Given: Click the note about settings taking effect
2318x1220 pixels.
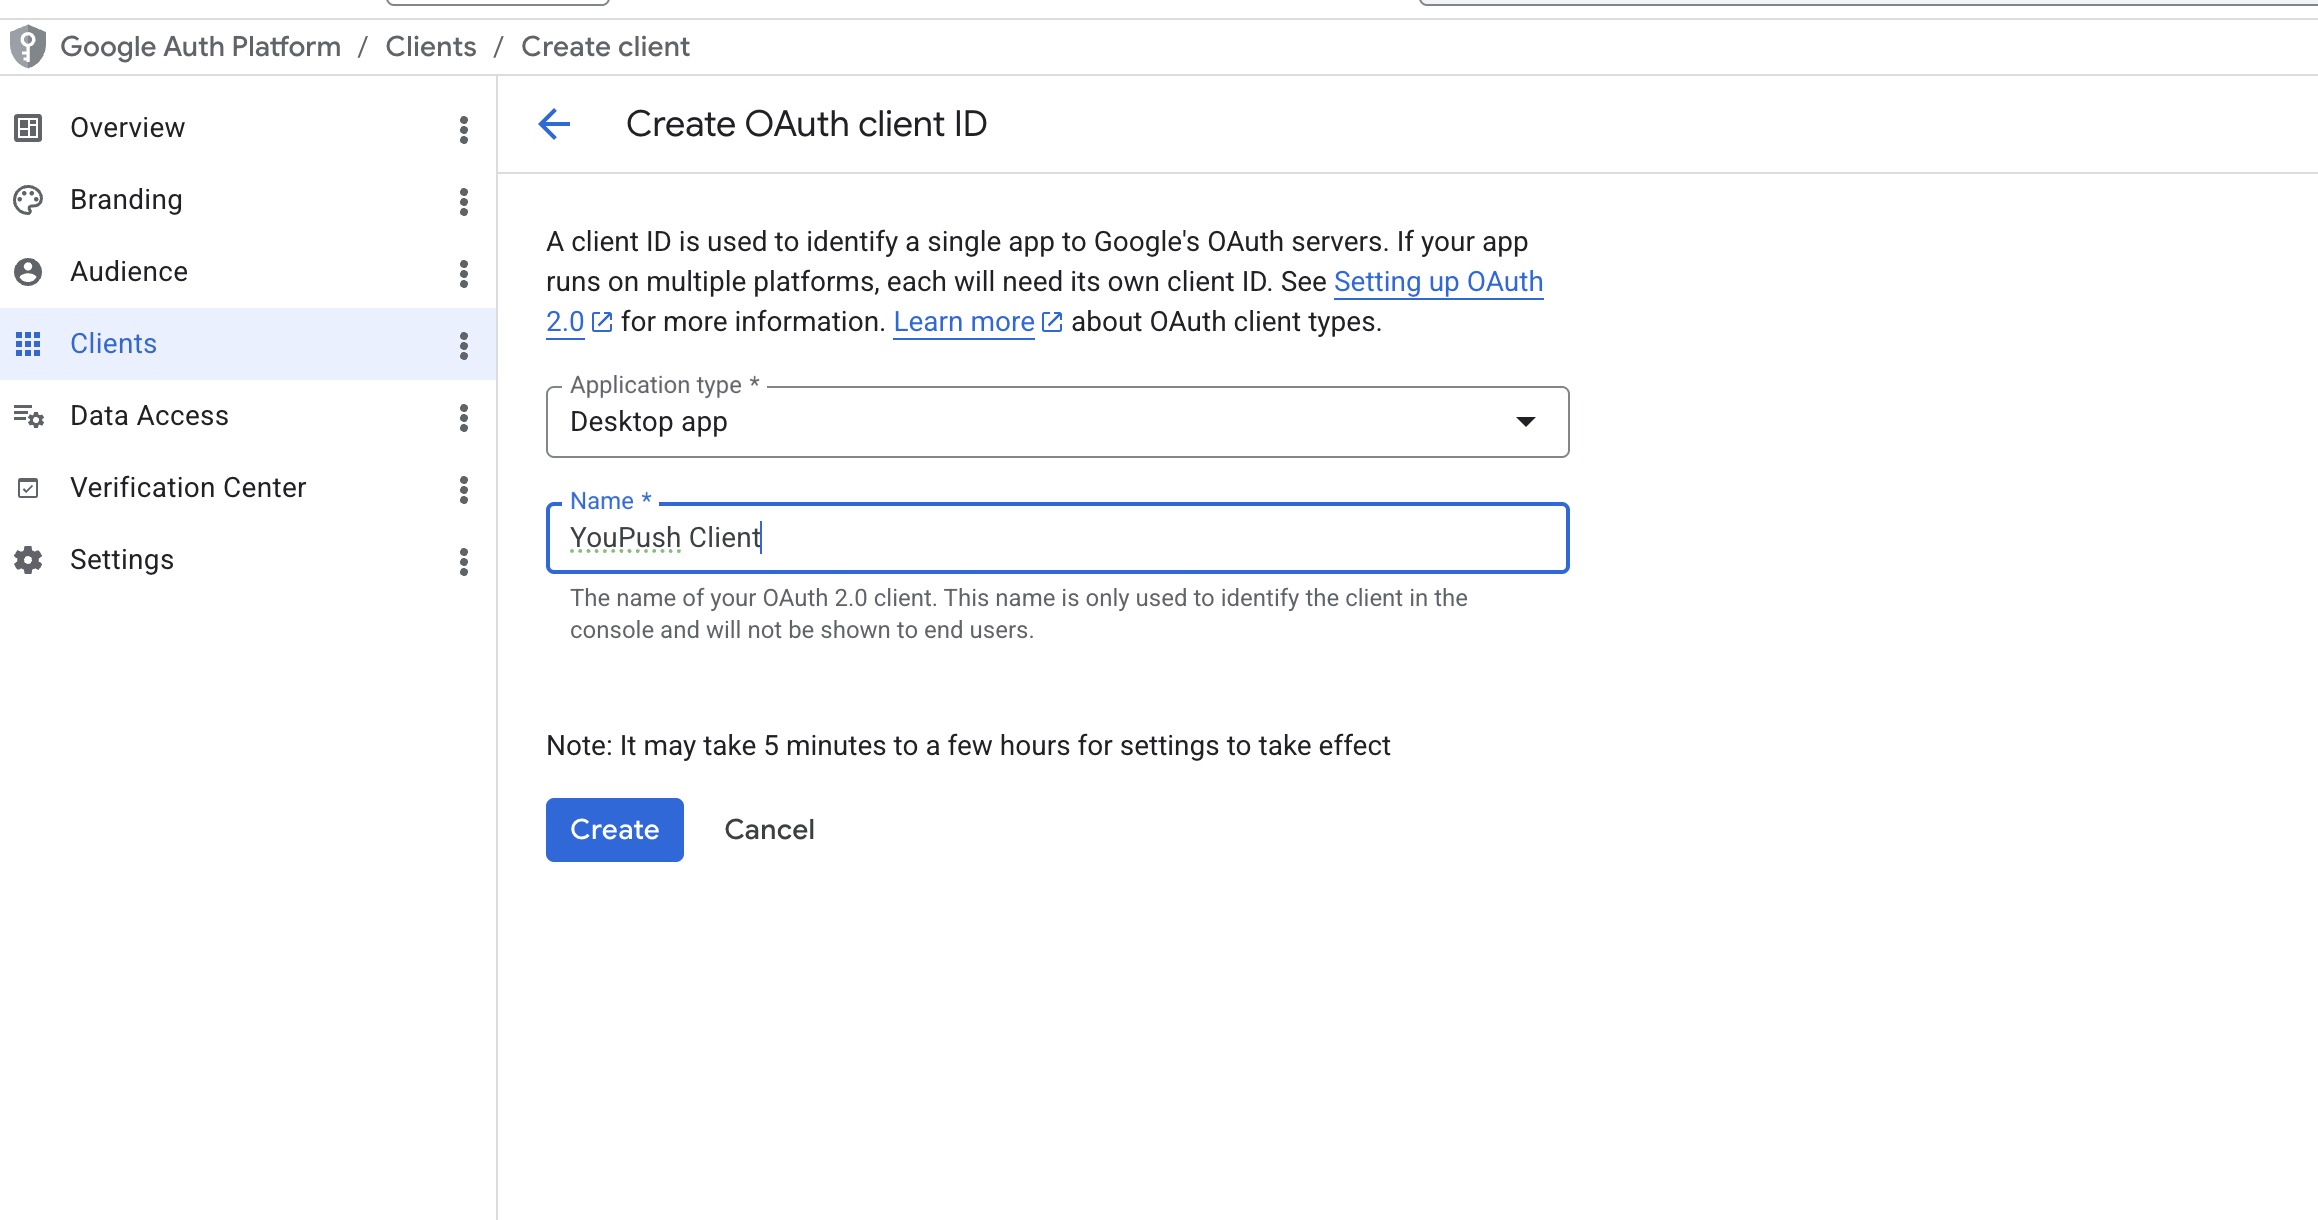Looking at the screenshot, I should (x=968, y=746).
